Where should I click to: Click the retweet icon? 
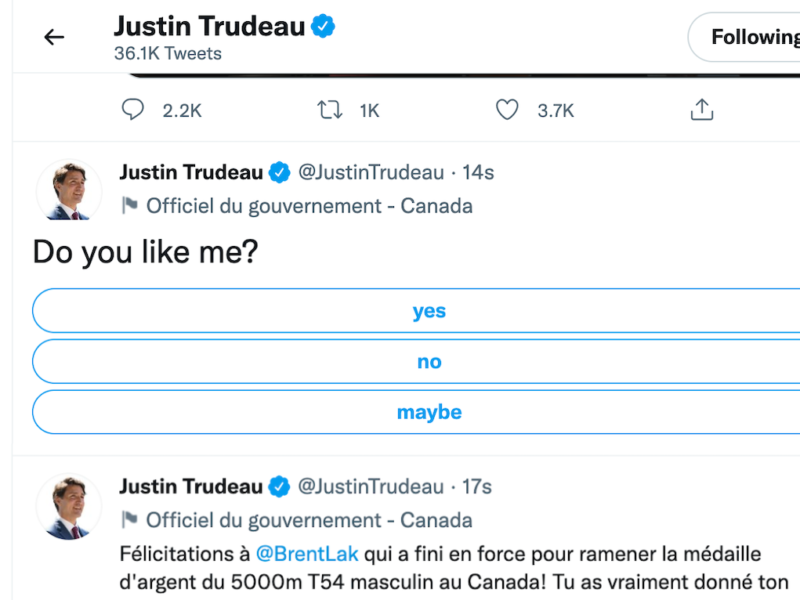point(329,110)
